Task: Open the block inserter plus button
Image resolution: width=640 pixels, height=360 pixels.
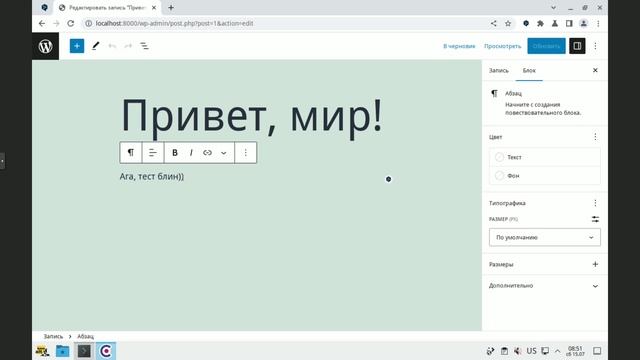Action: [77, 46]
